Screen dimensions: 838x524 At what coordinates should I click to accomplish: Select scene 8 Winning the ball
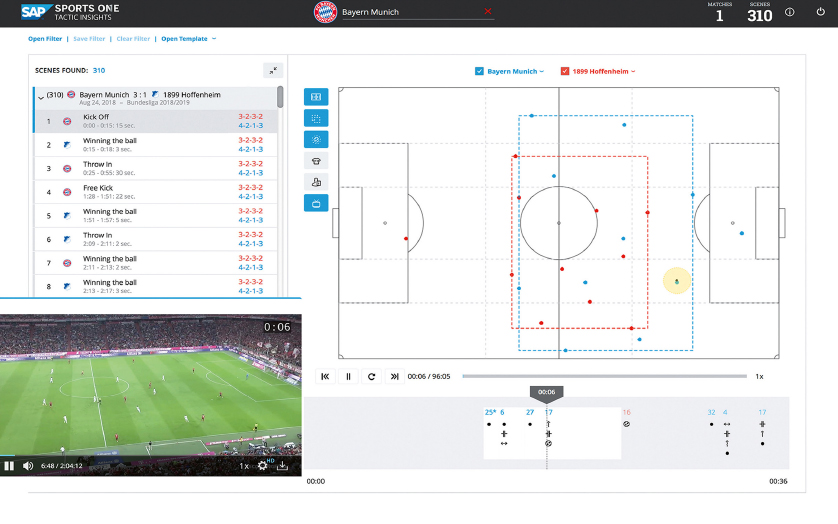(x=156, y=286)
